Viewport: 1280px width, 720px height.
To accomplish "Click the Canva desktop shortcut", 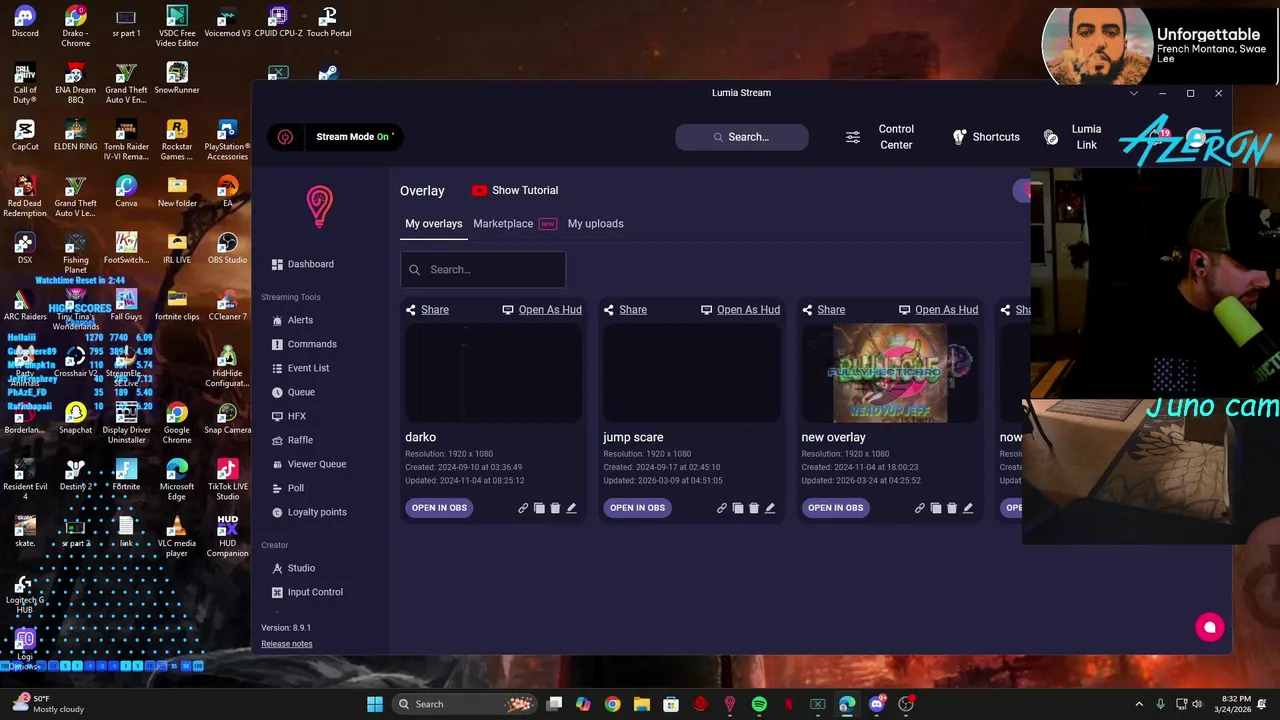I will (x=126, y=192).
